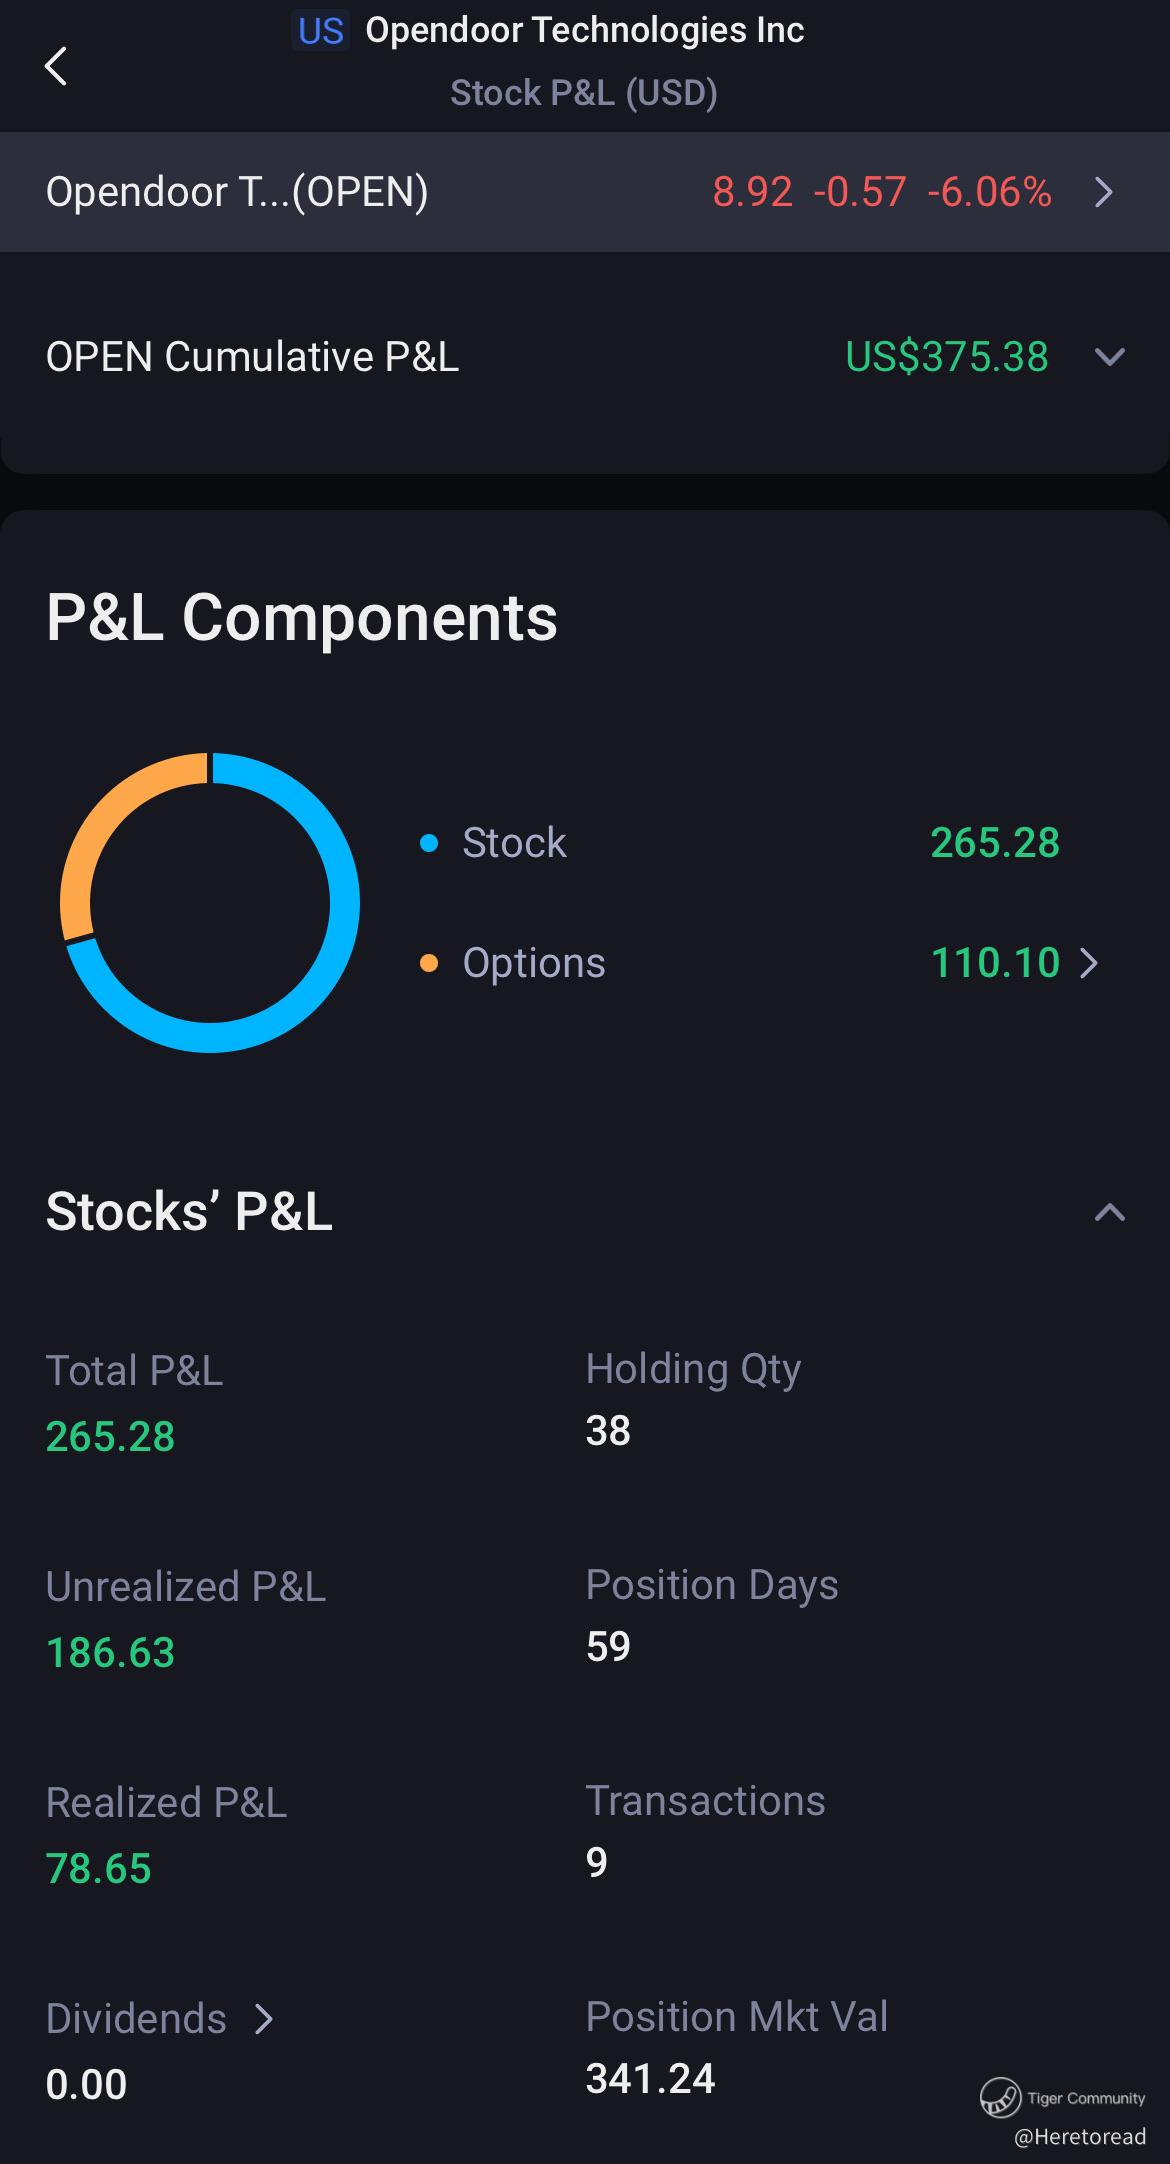
Task: Tap the Dividends label link
Action: tap(137, 2019)
